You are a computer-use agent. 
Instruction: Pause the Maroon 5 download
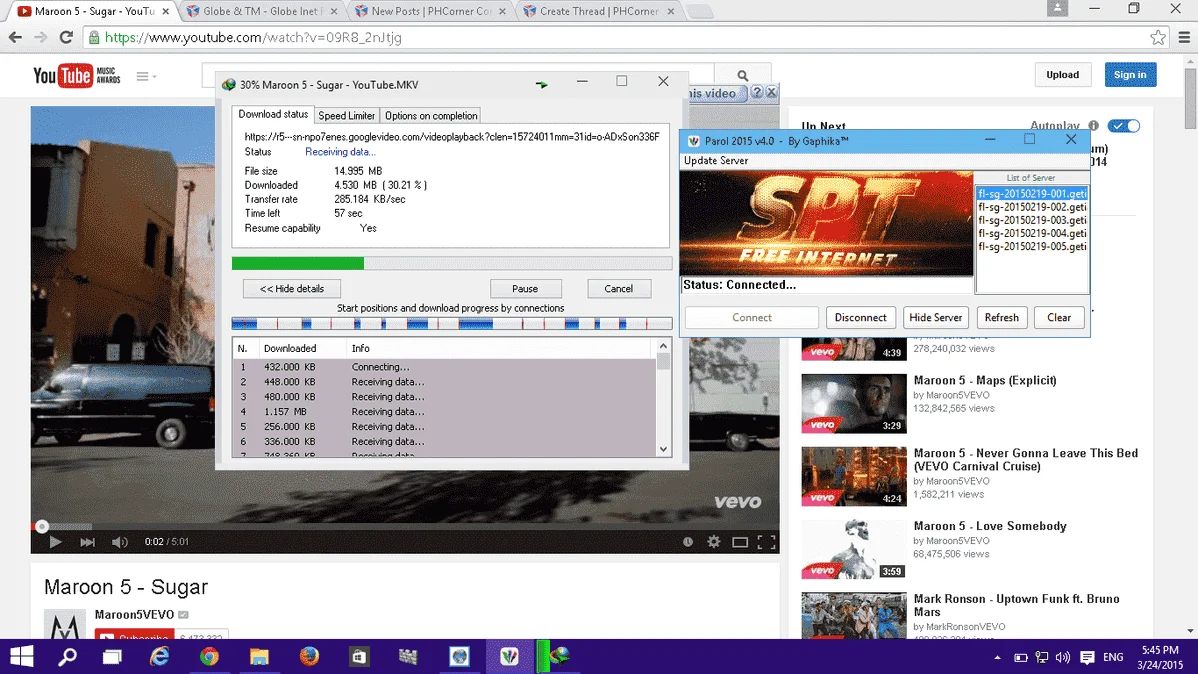pos(525,289)
